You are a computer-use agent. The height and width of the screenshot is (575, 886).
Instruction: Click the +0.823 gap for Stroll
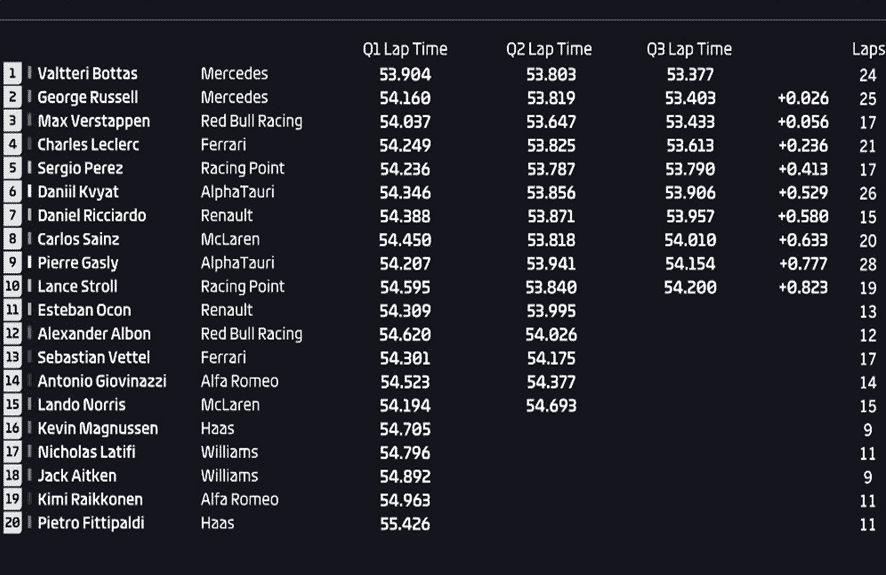(803, 287)
